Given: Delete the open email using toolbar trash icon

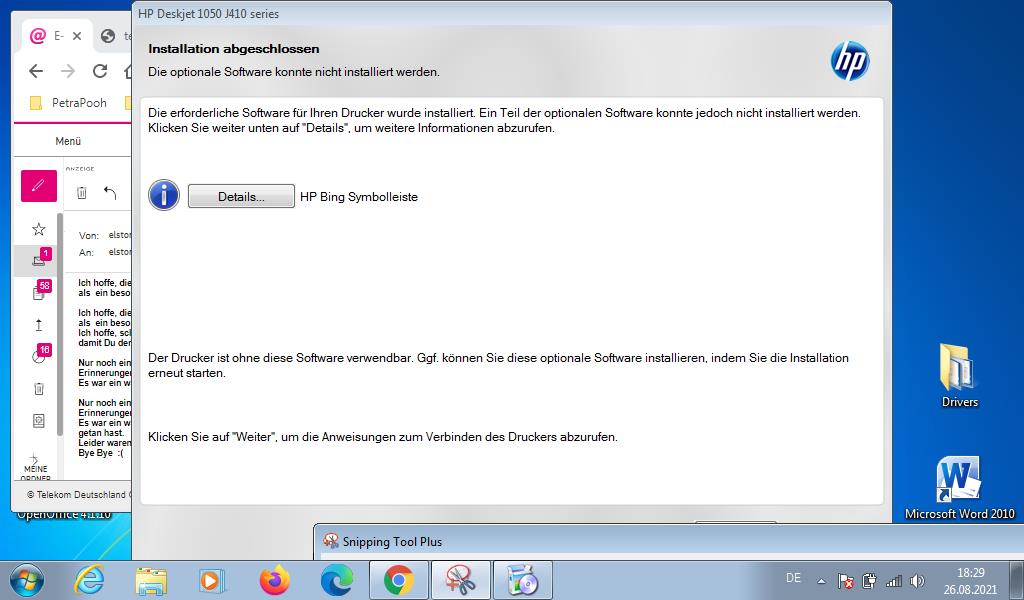Looking at the screenshot, I should tap(82, 193).
